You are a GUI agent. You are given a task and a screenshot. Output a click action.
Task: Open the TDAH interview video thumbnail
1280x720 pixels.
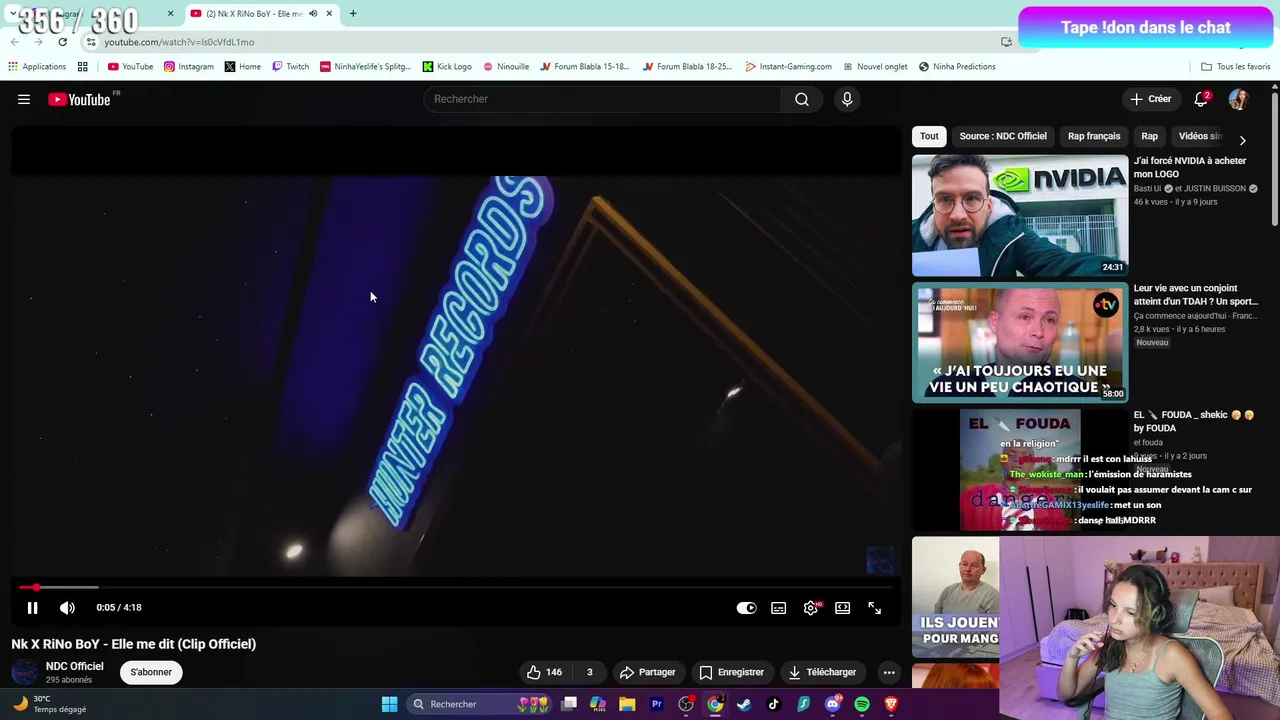1020,342
